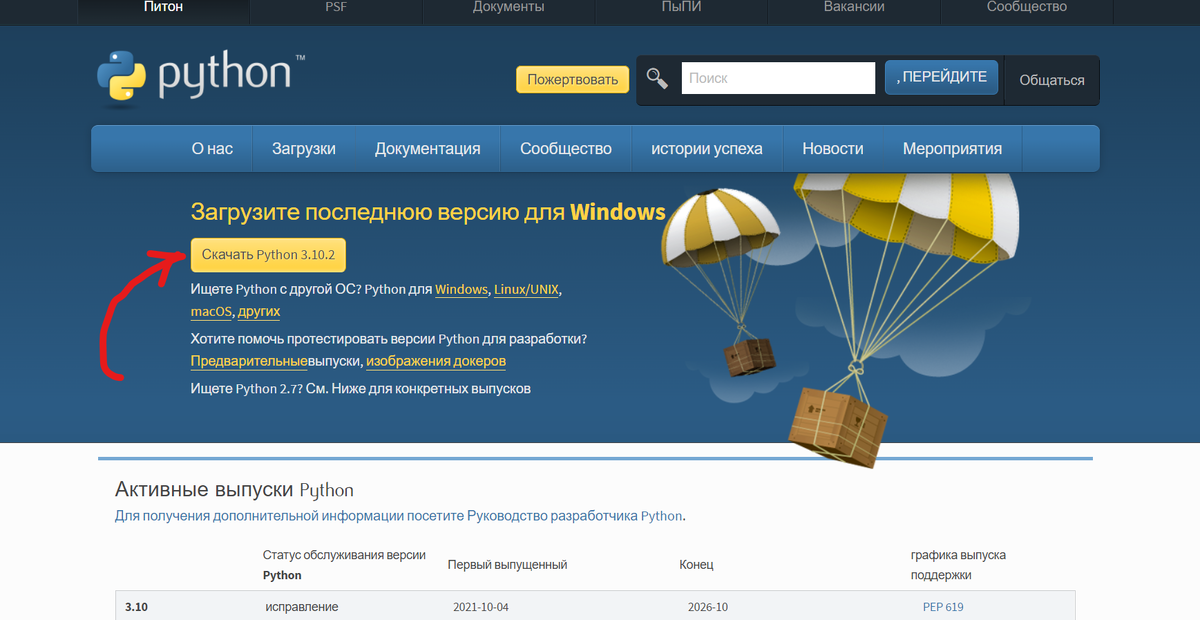Follow the других link
The width and height of the screenshot is (1200, 620).
(259, 312)
